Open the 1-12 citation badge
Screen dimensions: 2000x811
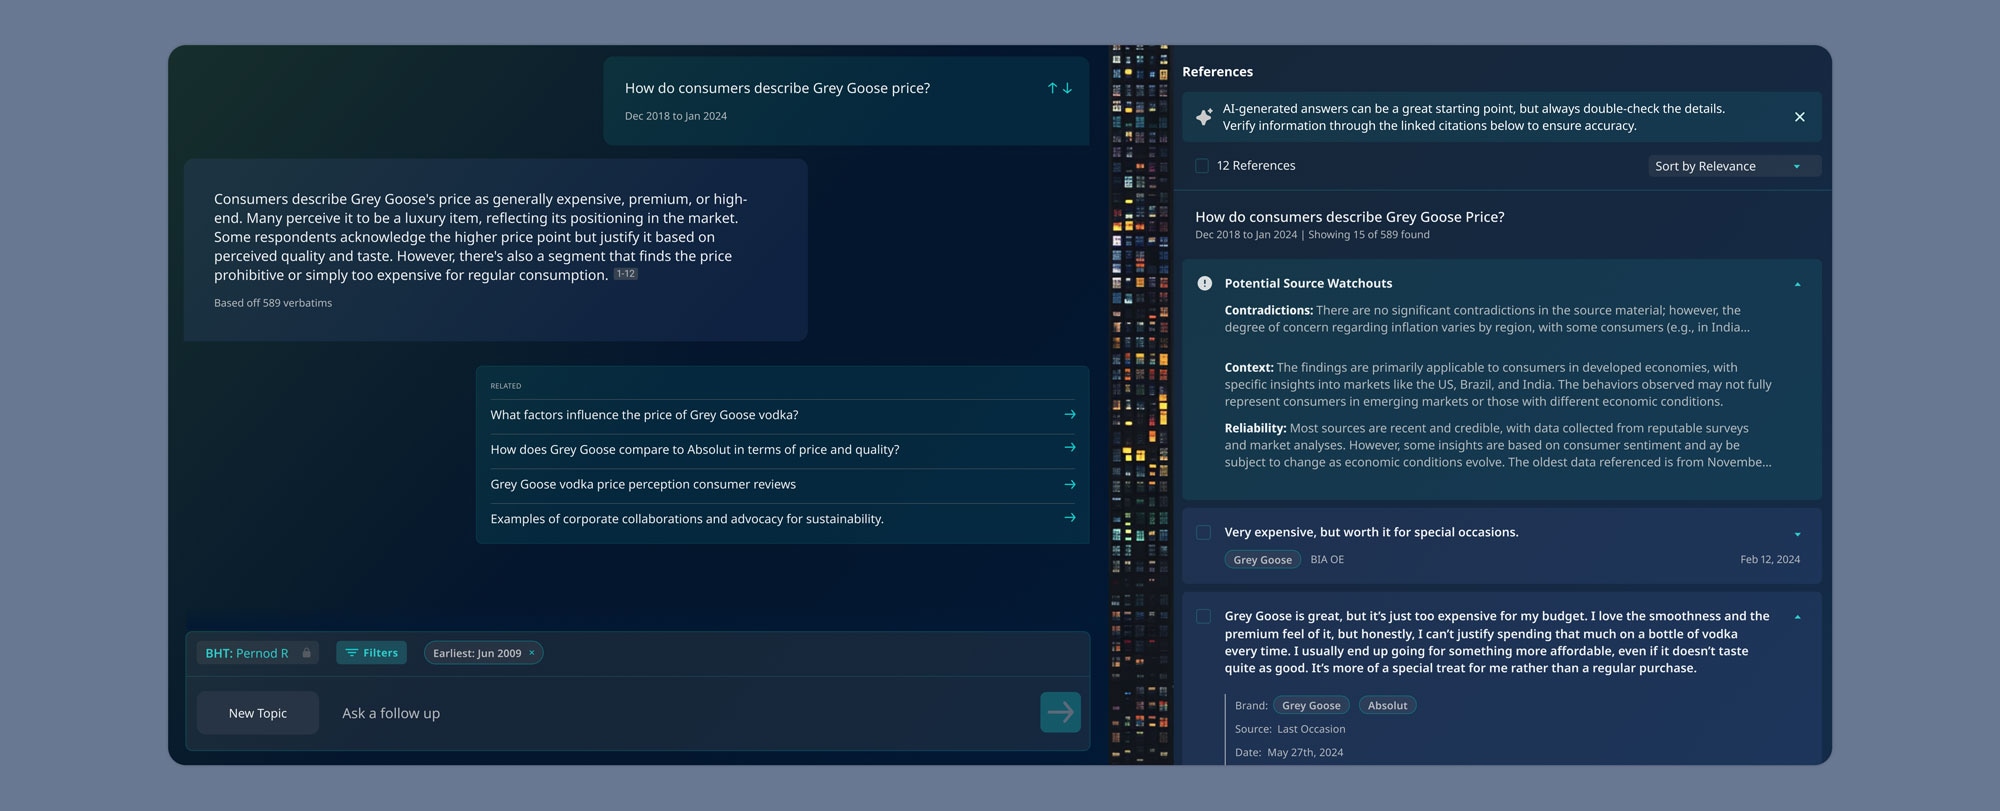coord(625,274)
